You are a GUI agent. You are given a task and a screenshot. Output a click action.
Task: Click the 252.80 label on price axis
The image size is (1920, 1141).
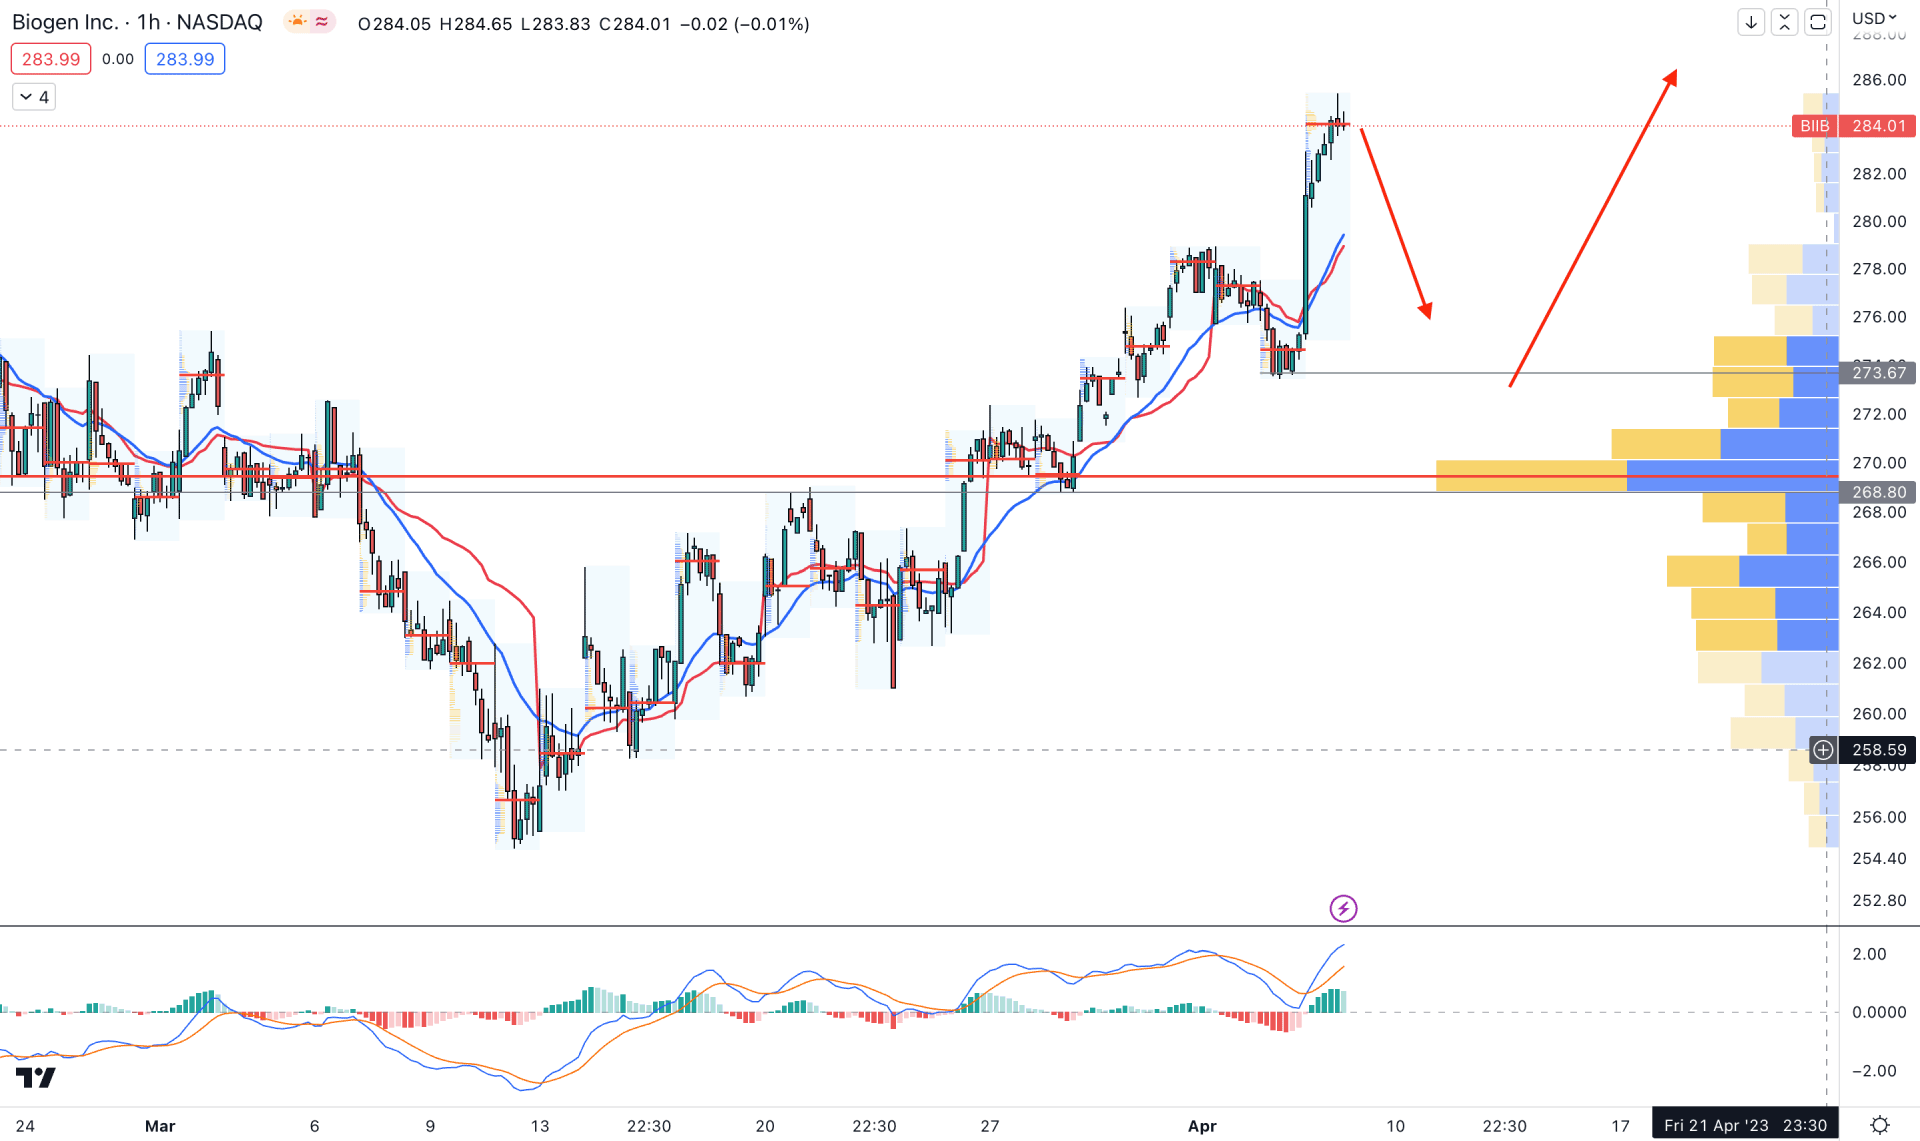(1879, 901)
